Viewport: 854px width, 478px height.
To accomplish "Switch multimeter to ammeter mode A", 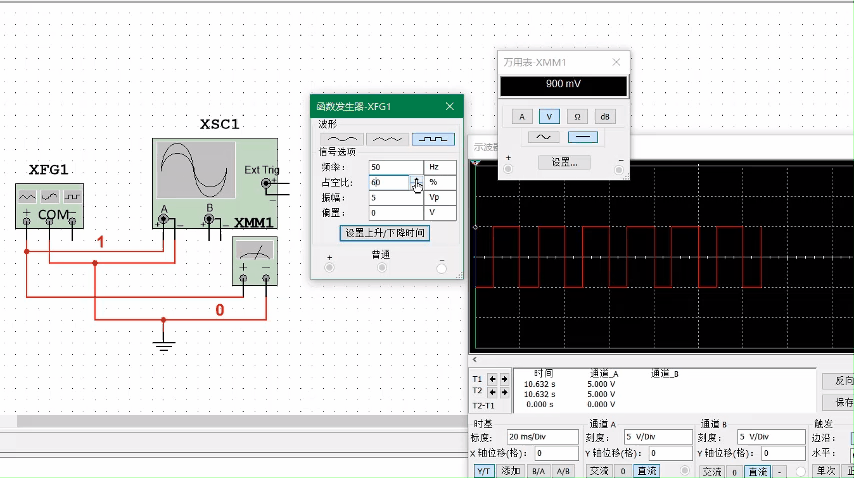I will tap(522, 117).
